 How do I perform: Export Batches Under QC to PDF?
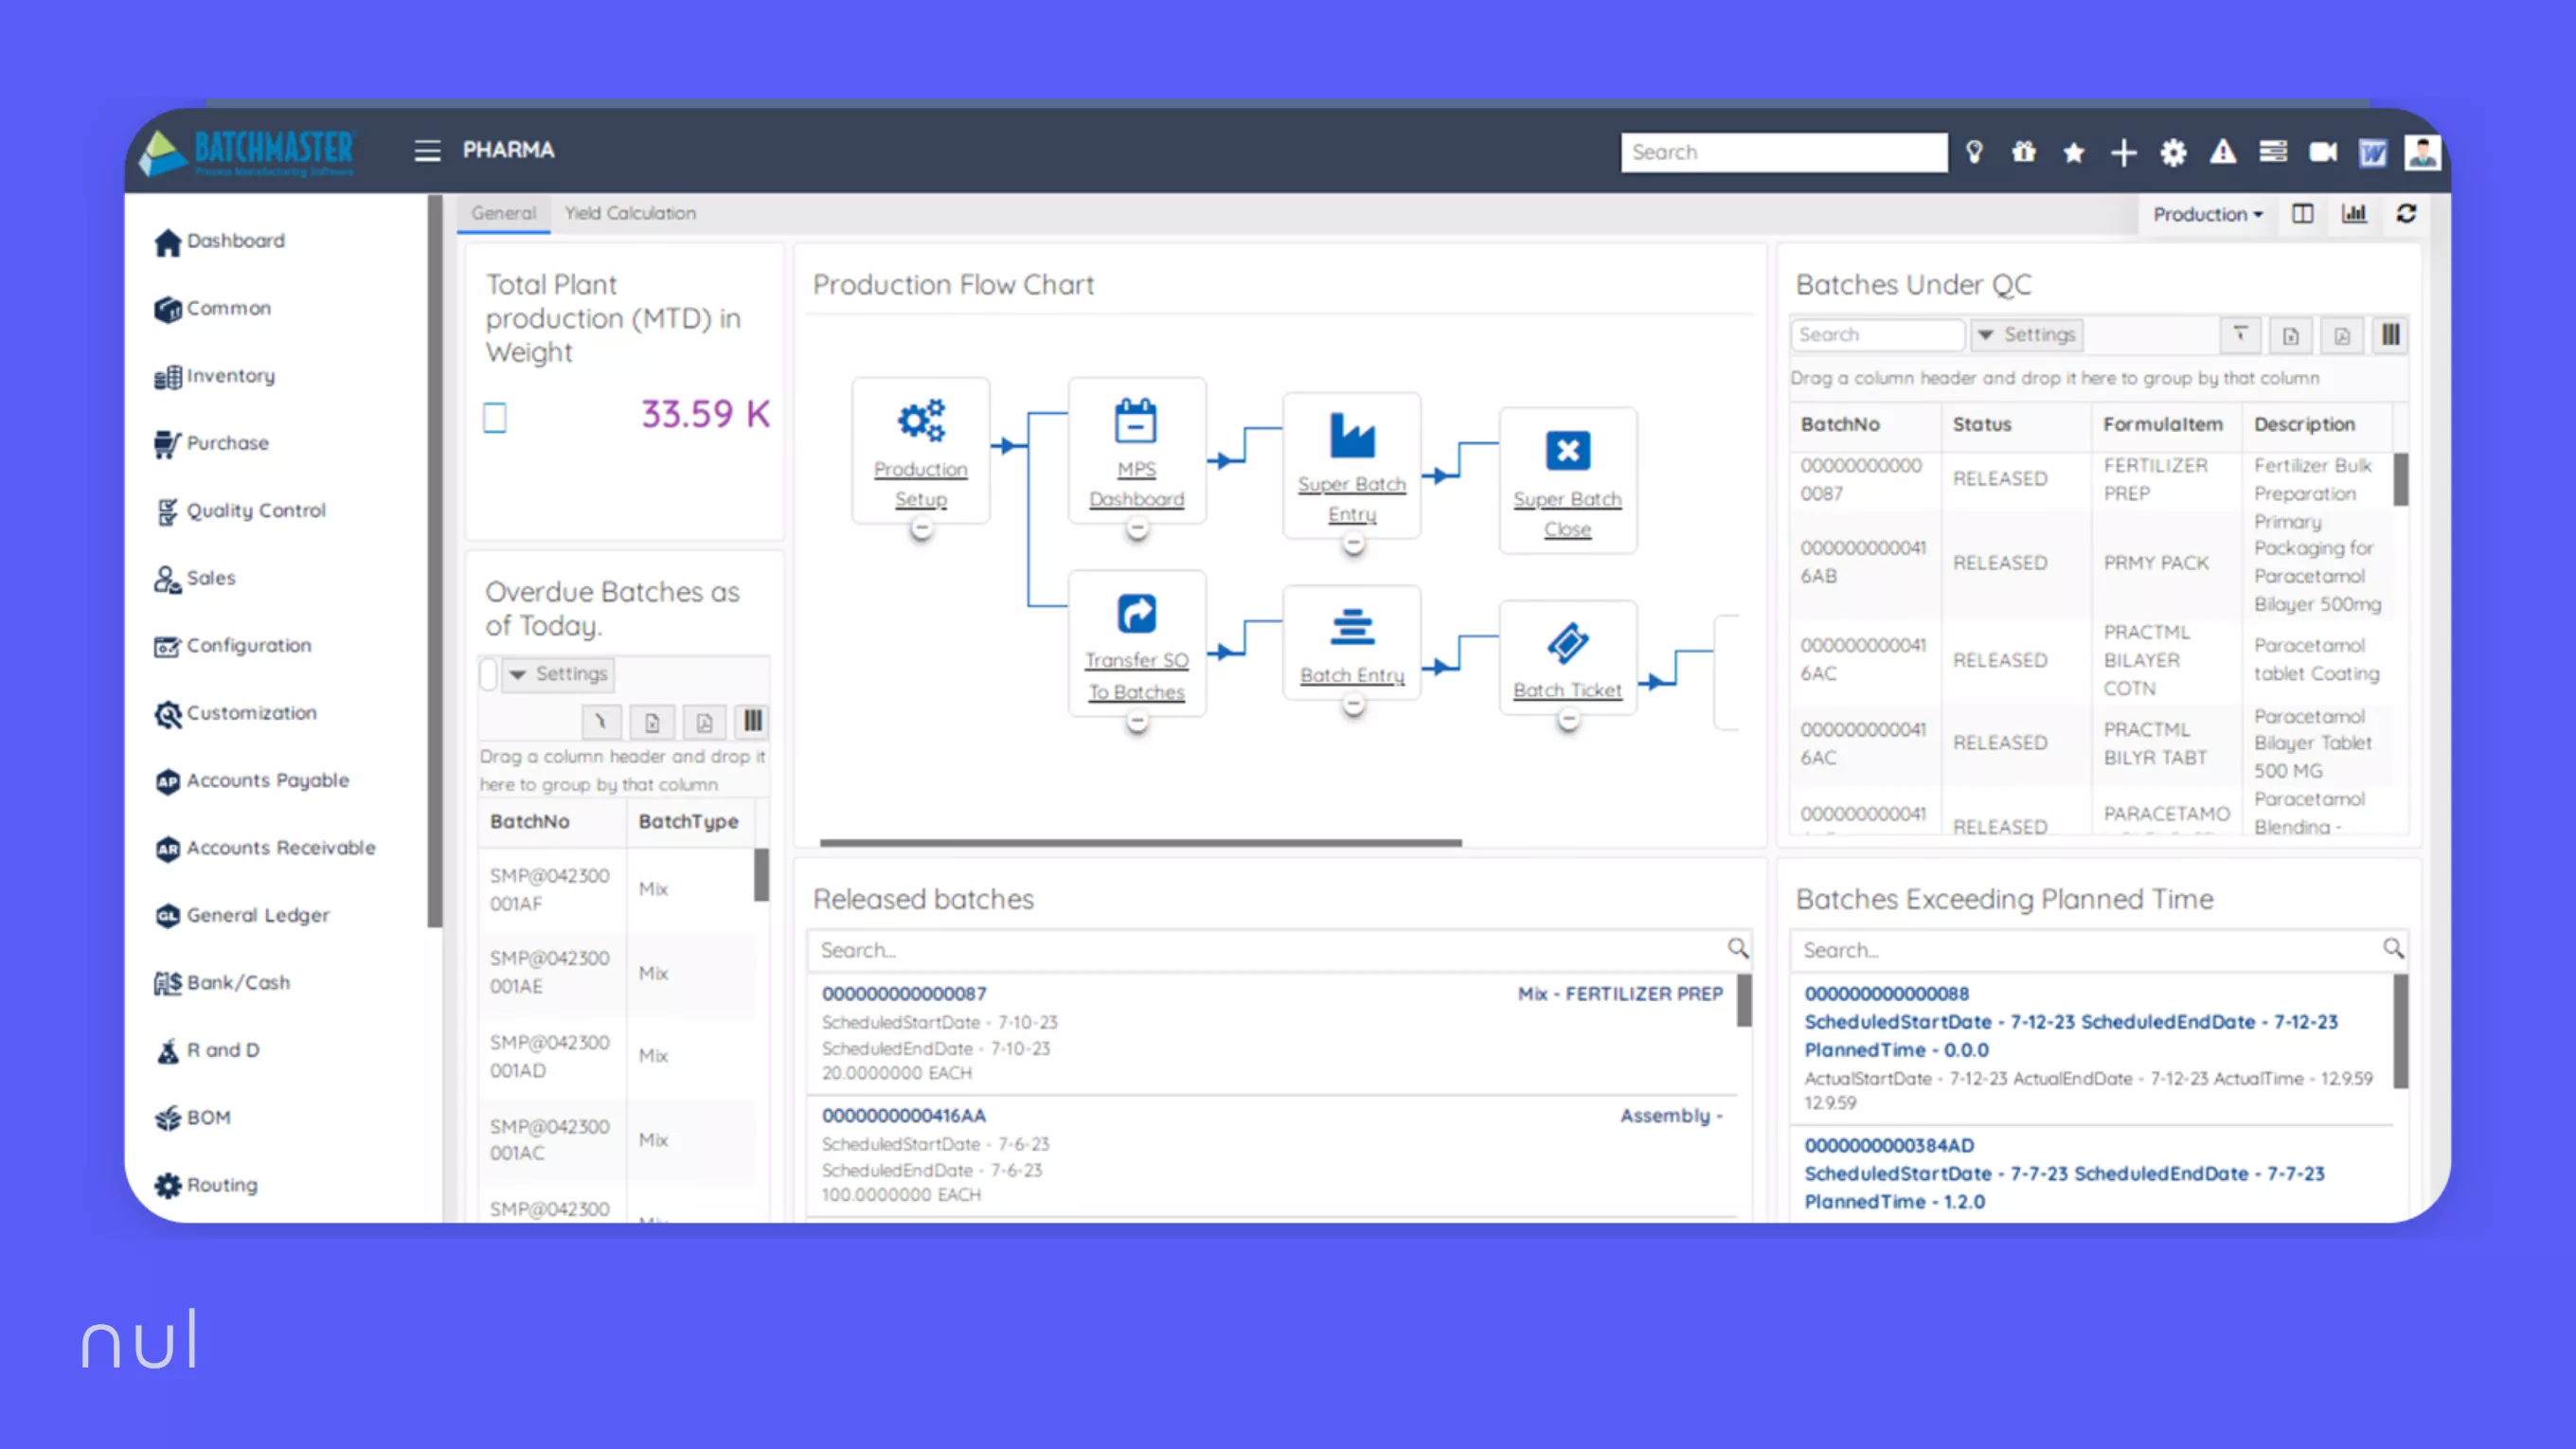point(2341,335)
